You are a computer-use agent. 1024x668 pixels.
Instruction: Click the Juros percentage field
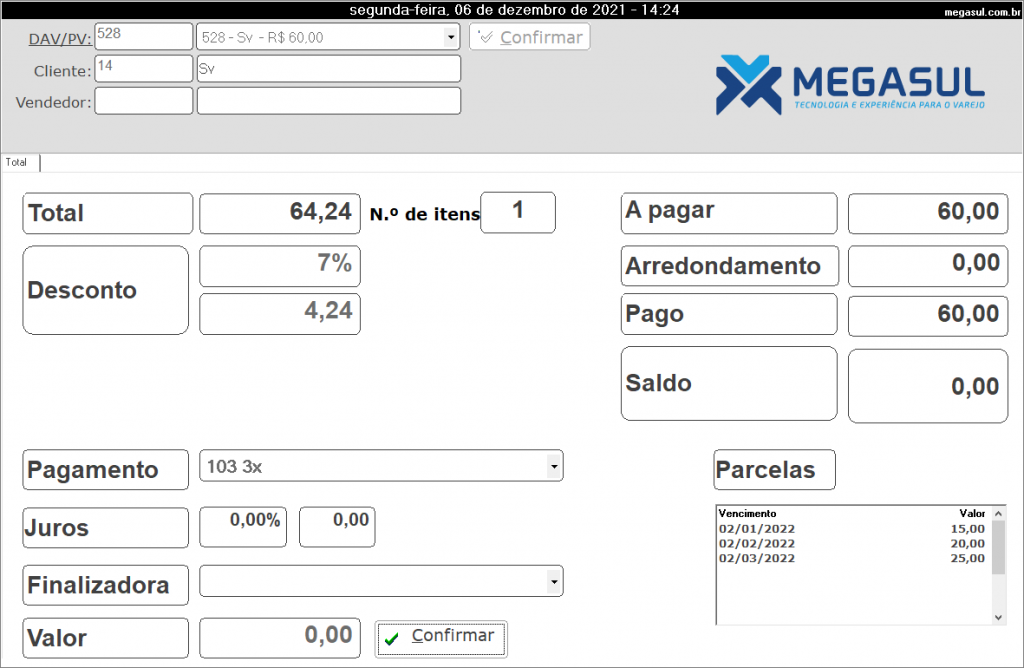pos(243,527)
